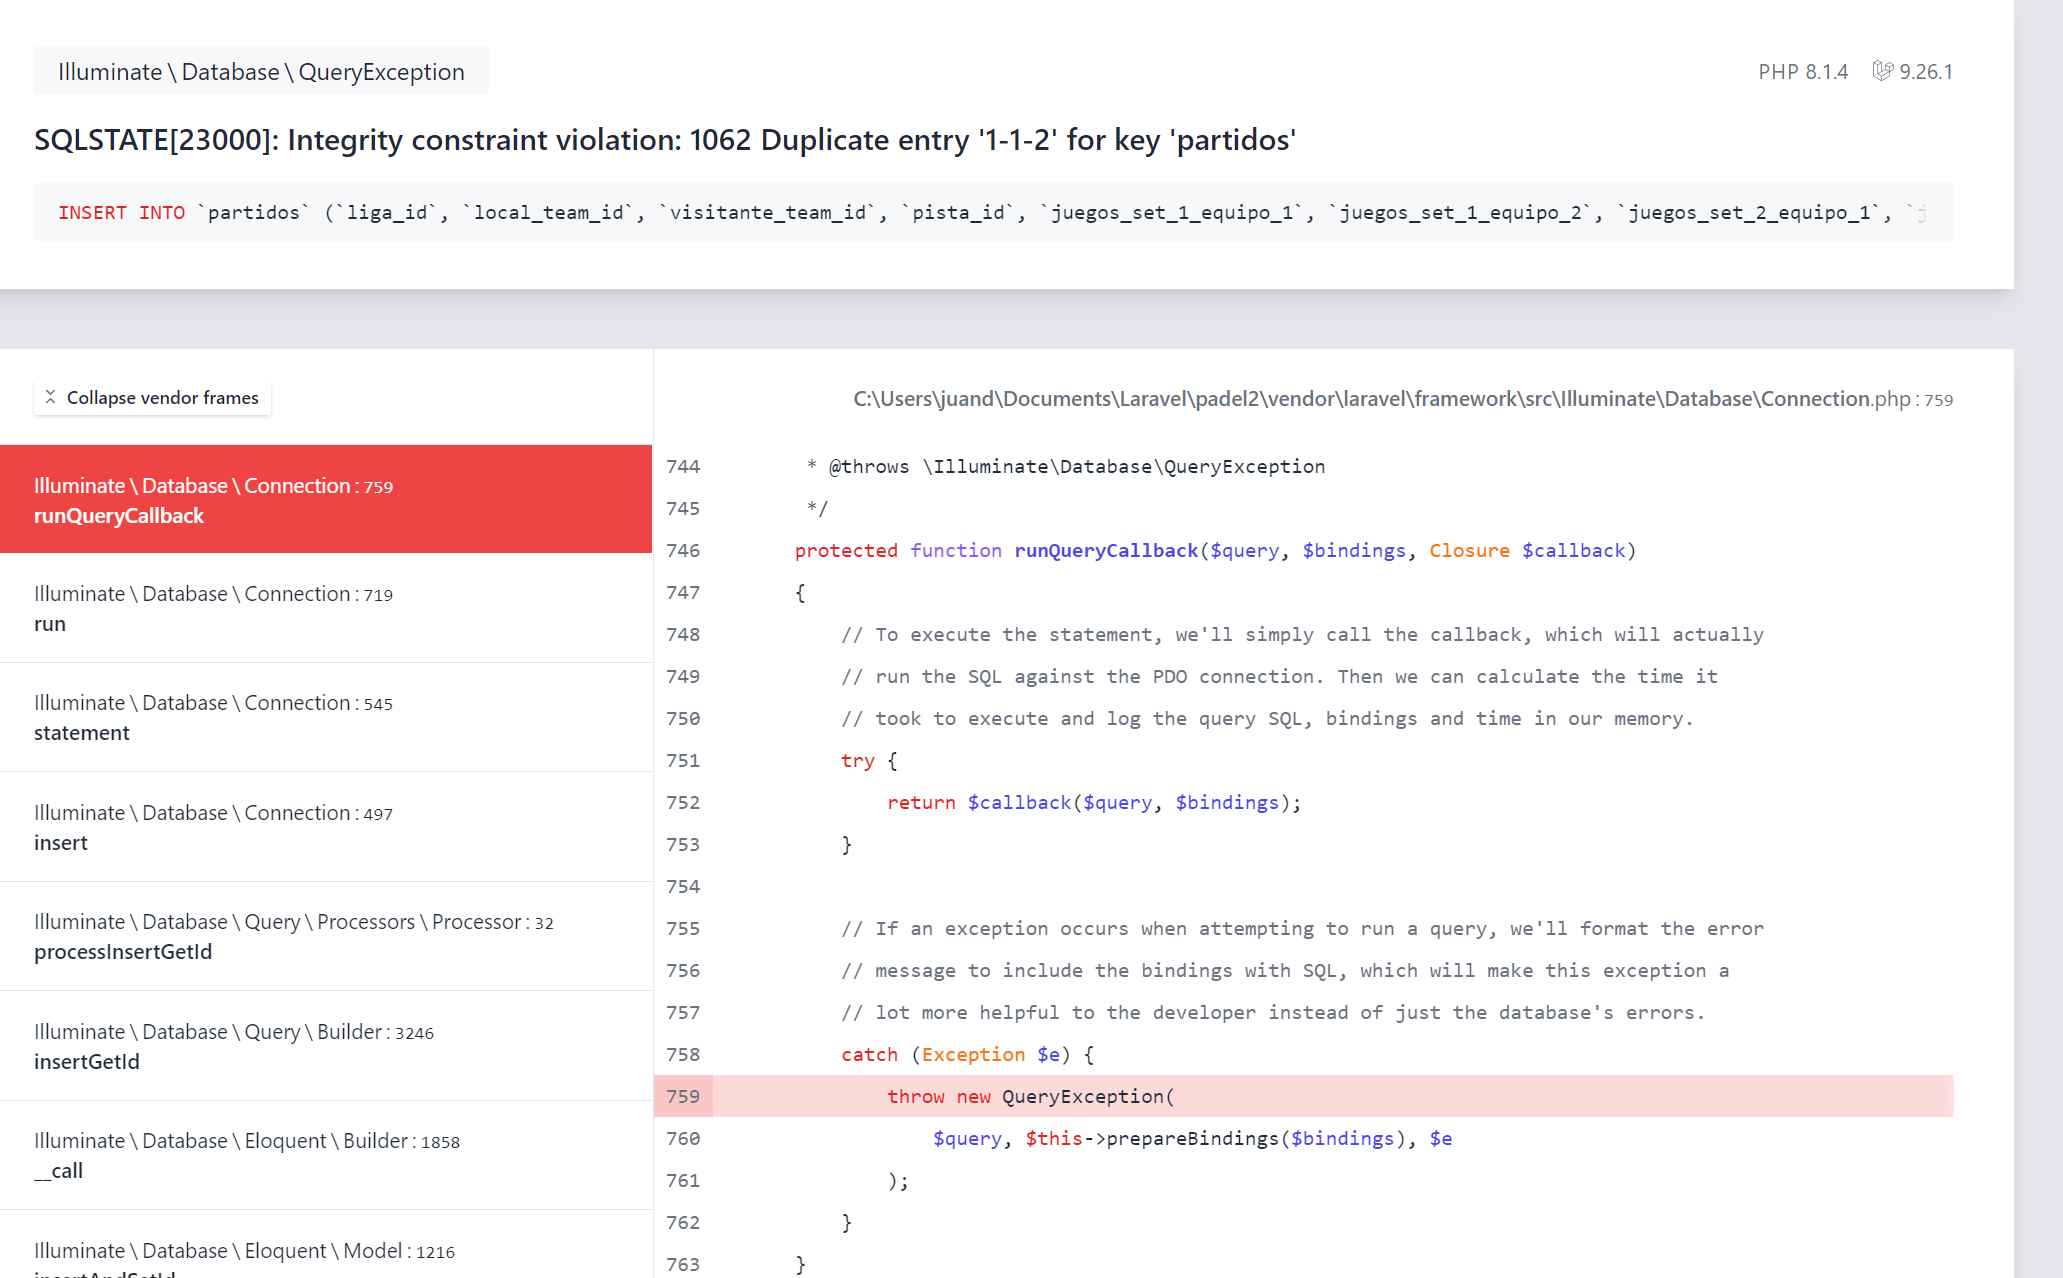Click the SQLSTATE[23000] error message heading
The height and width of the screenshot is (1278, 2063).
(664, 139)
